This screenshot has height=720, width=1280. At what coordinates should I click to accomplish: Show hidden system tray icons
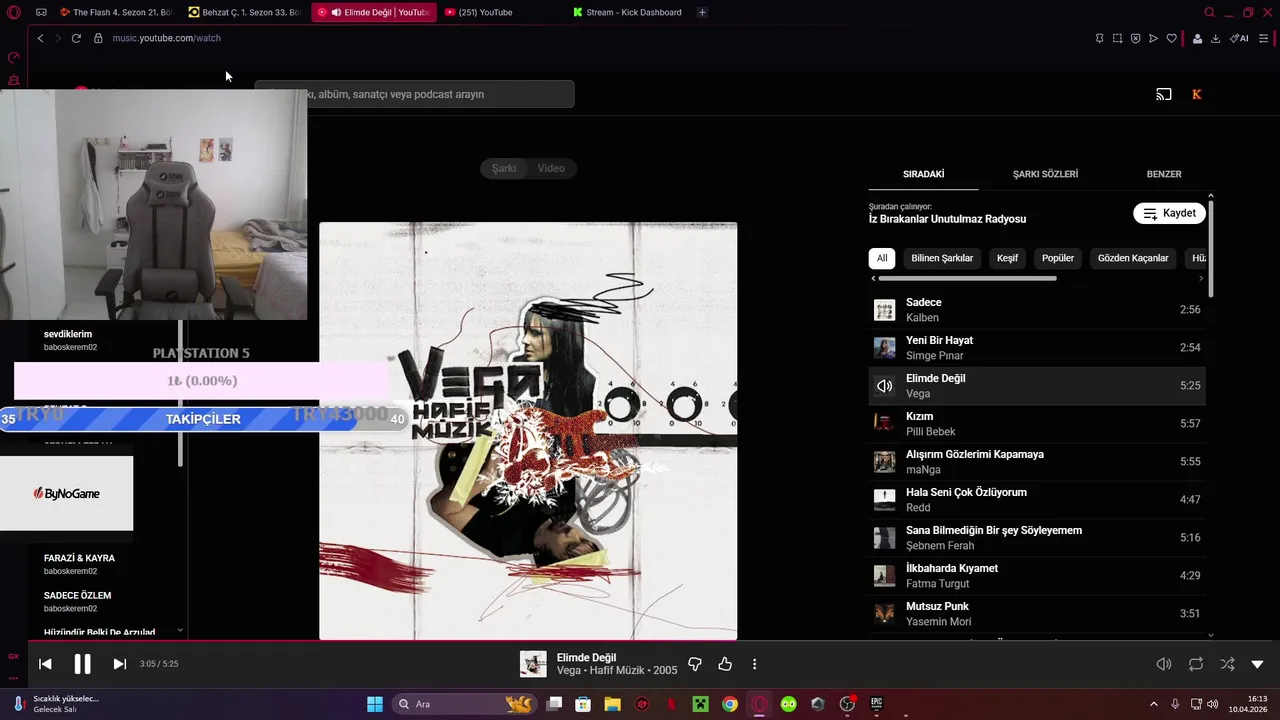(1153, 704)
